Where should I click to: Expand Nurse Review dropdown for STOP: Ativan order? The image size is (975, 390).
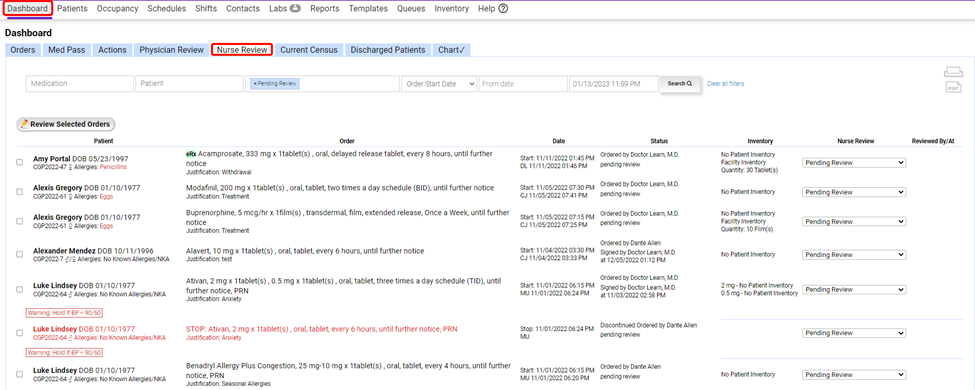[x=854, y=333]
